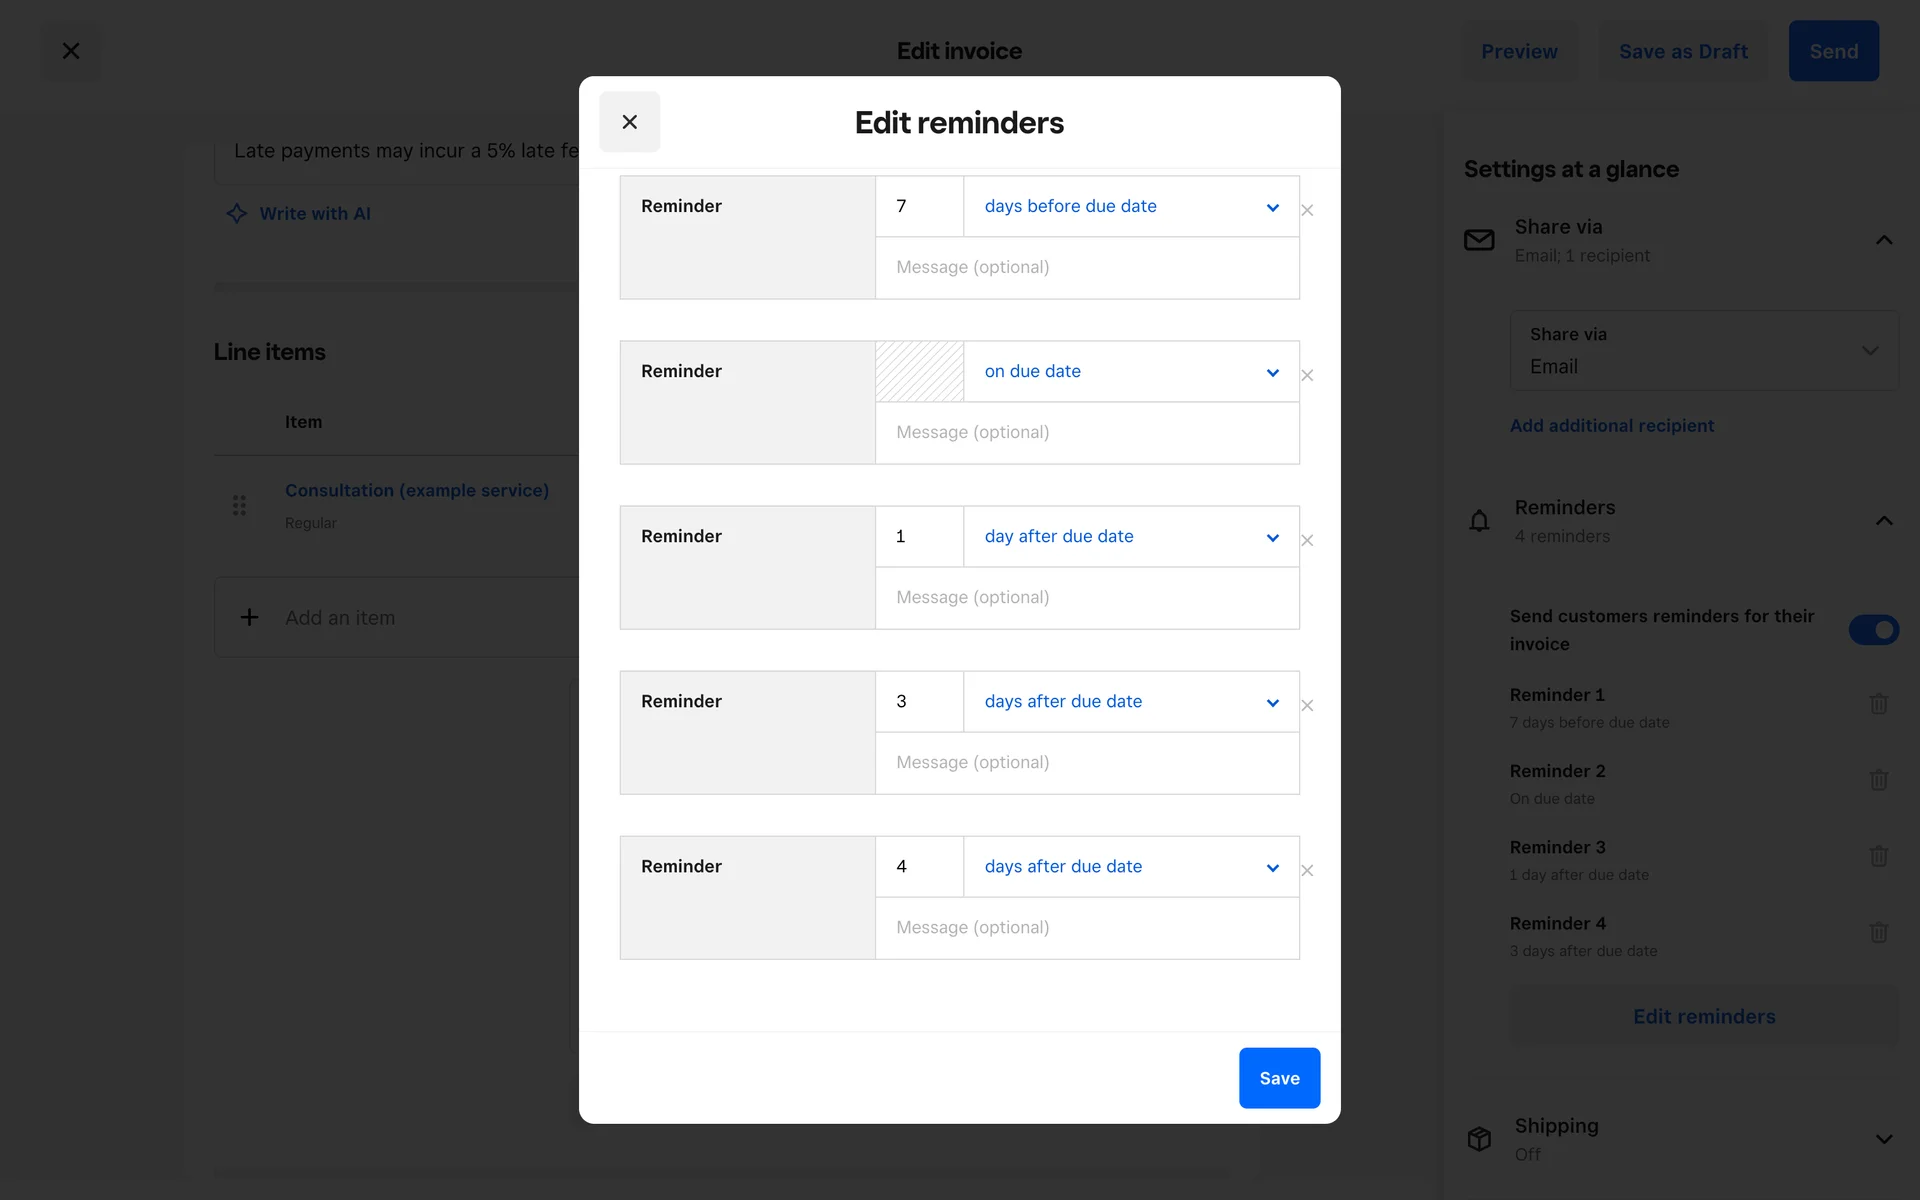
Task: Click Save in the reminders dialog
Action: (x=1279, y=1078)
